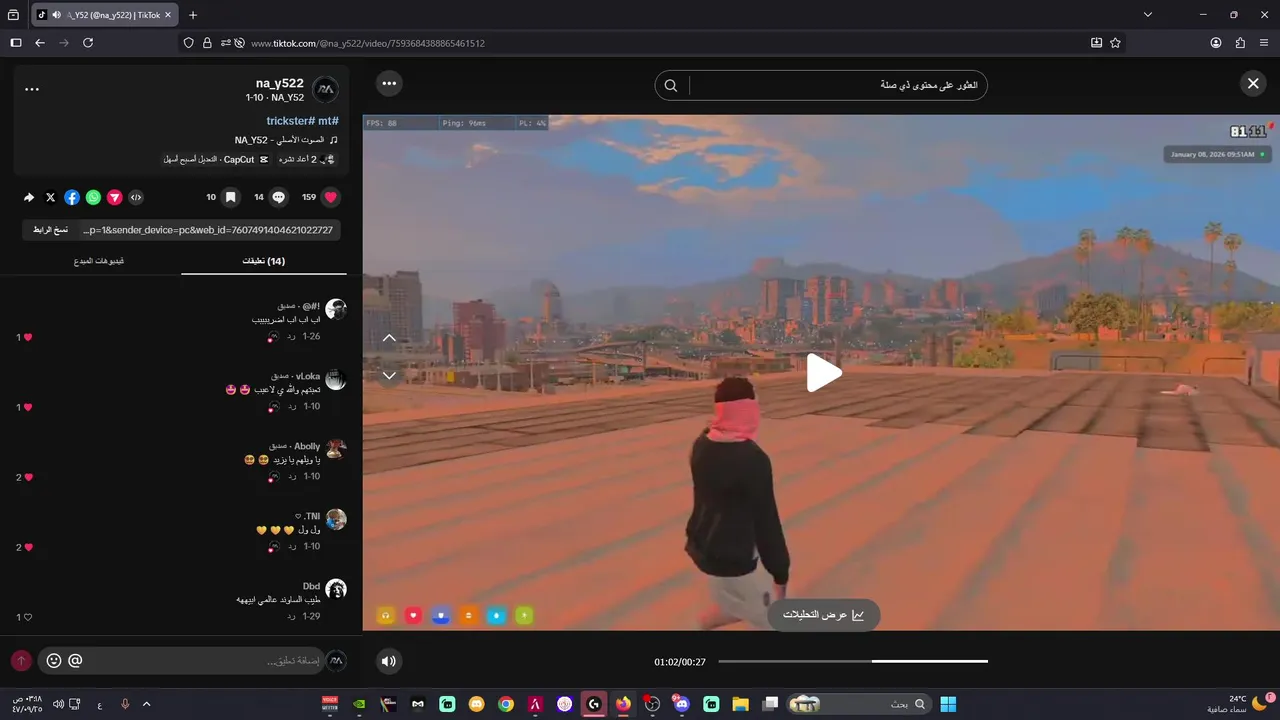1280x720 pixels.
Task: Open the emoji picker in comment box
Action: [x=54, y=661]
